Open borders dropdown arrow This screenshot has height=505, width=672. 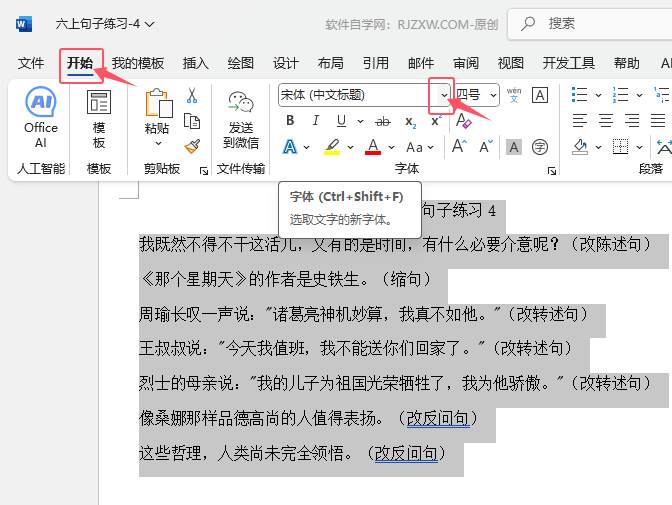[639, 147]
